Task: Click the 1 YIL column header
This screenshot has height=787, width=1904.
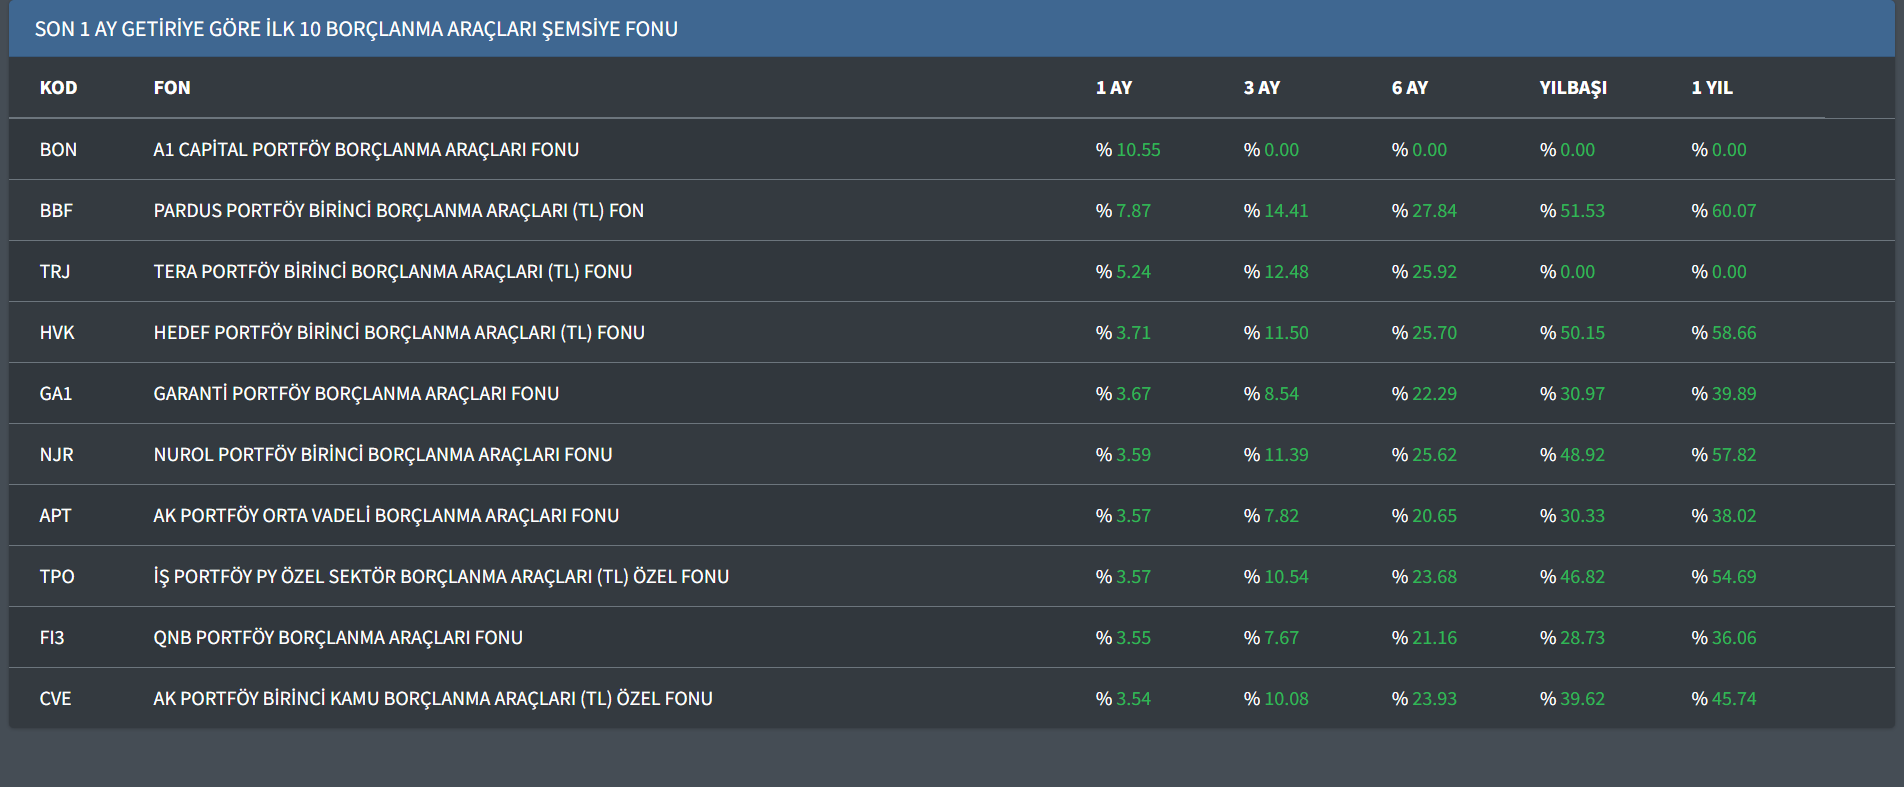Action: click(1711, 88)
